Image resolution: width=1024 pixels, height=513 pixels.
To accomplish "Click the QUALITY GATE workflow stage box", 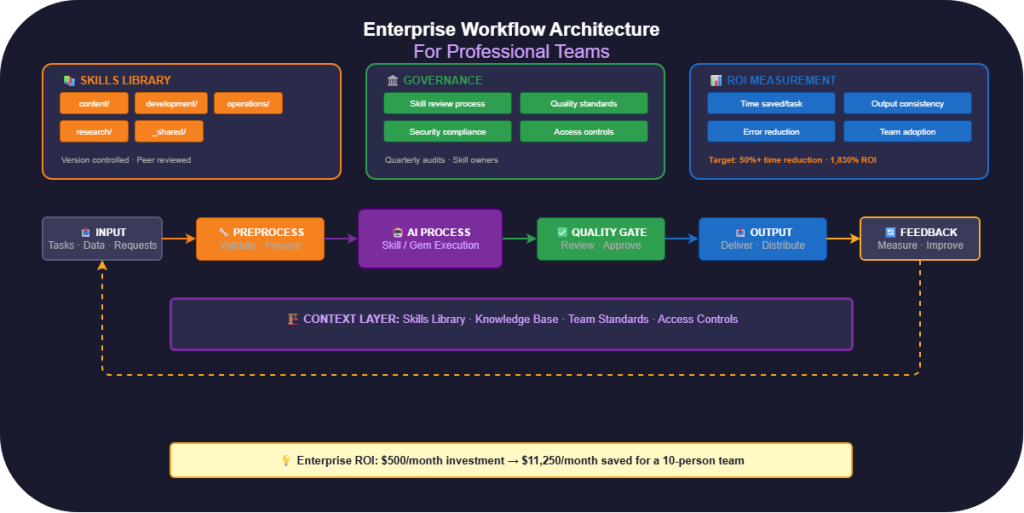I will coord(601,239).
